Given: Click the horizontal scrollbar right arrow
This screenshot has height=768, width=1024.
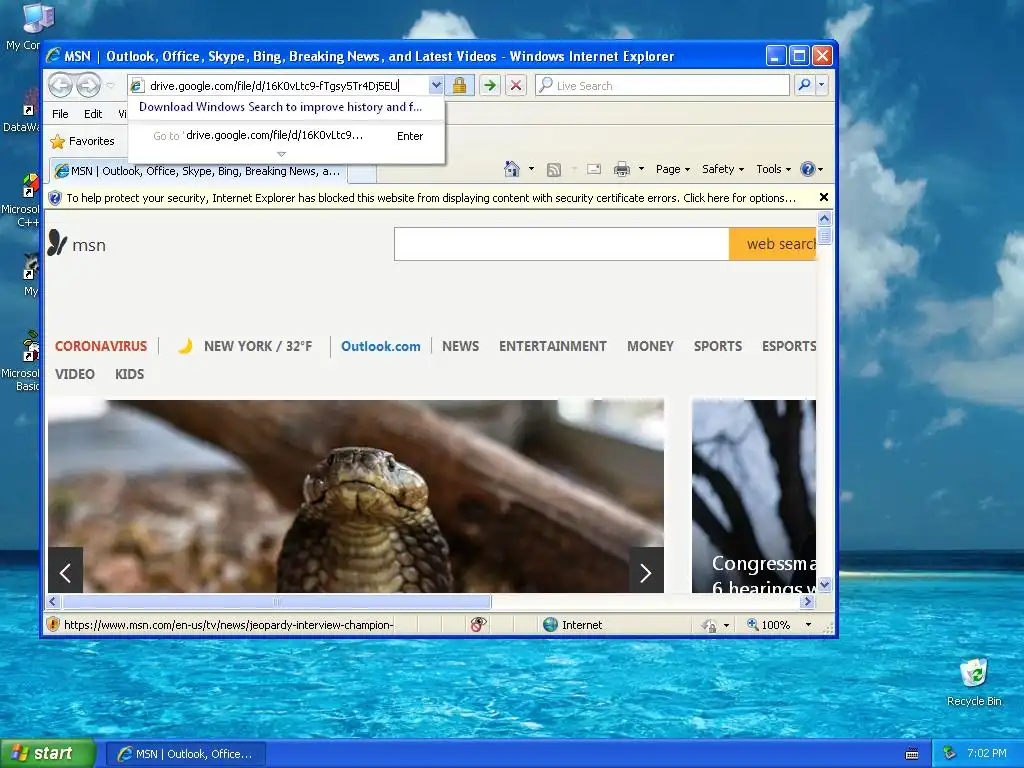Looking at the screenshot, I should click(x=808, y=601).
